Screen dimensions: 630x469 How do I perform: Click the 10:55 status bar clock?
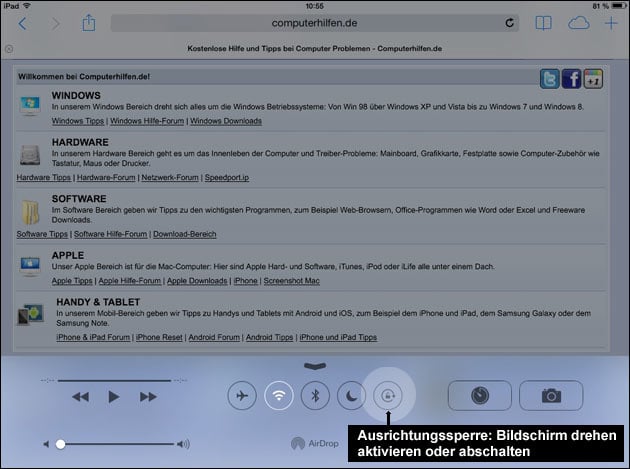[315, 6]
